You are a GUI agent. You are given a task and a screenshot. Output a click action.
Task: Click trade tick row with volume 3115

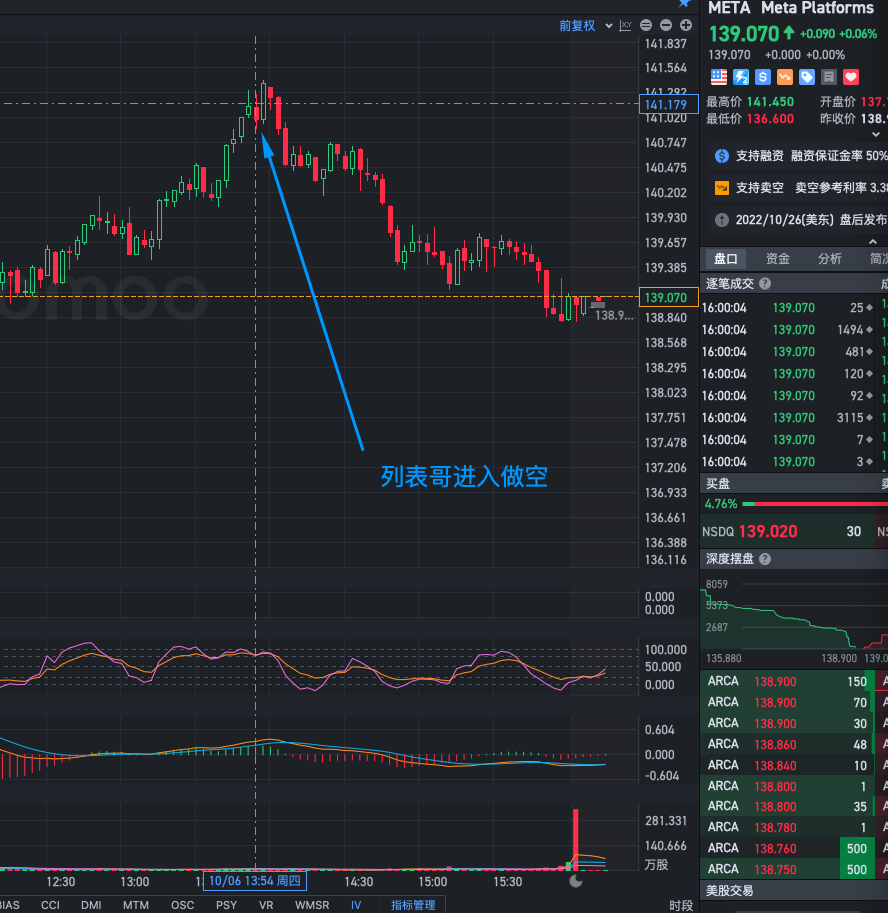(787, 417)
